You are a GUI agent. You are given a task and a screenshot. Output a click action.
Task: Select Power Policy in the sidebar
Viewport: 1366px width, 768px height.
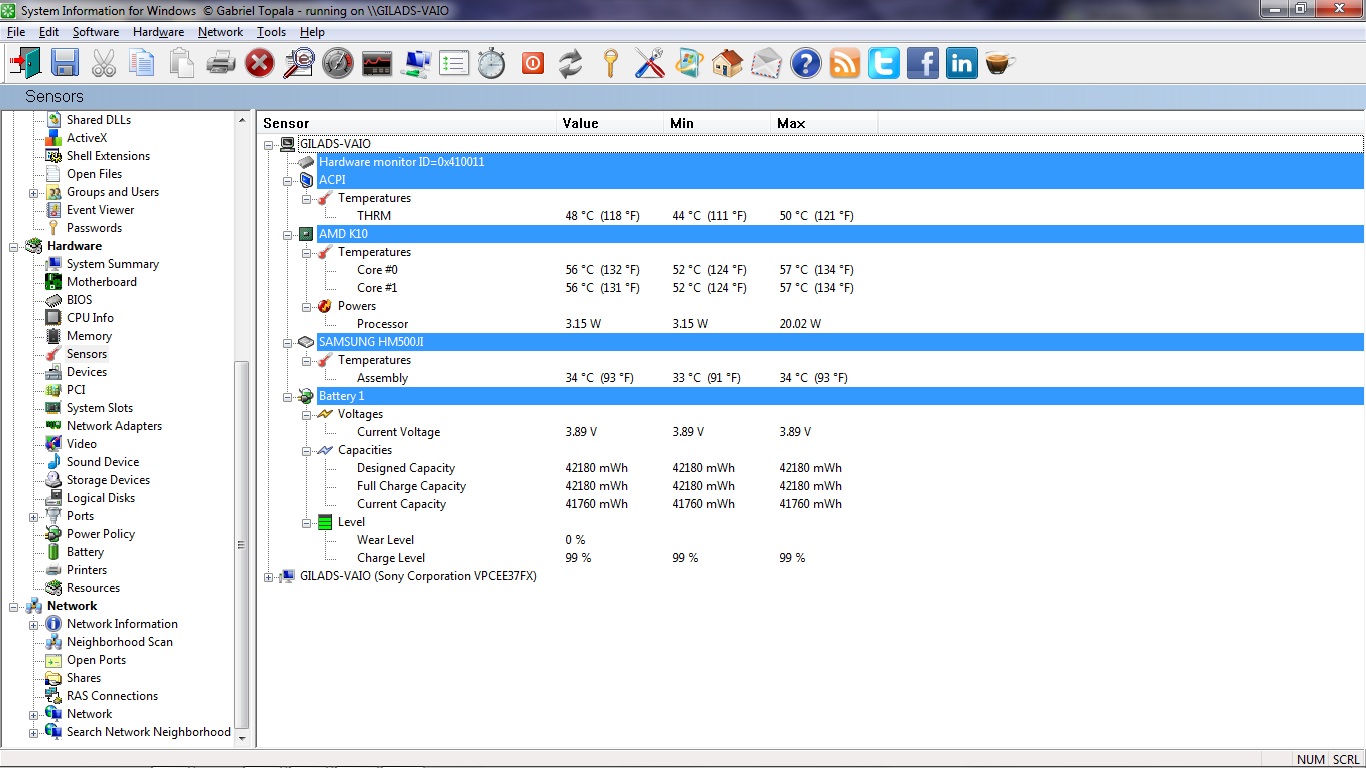coord(100,534)
